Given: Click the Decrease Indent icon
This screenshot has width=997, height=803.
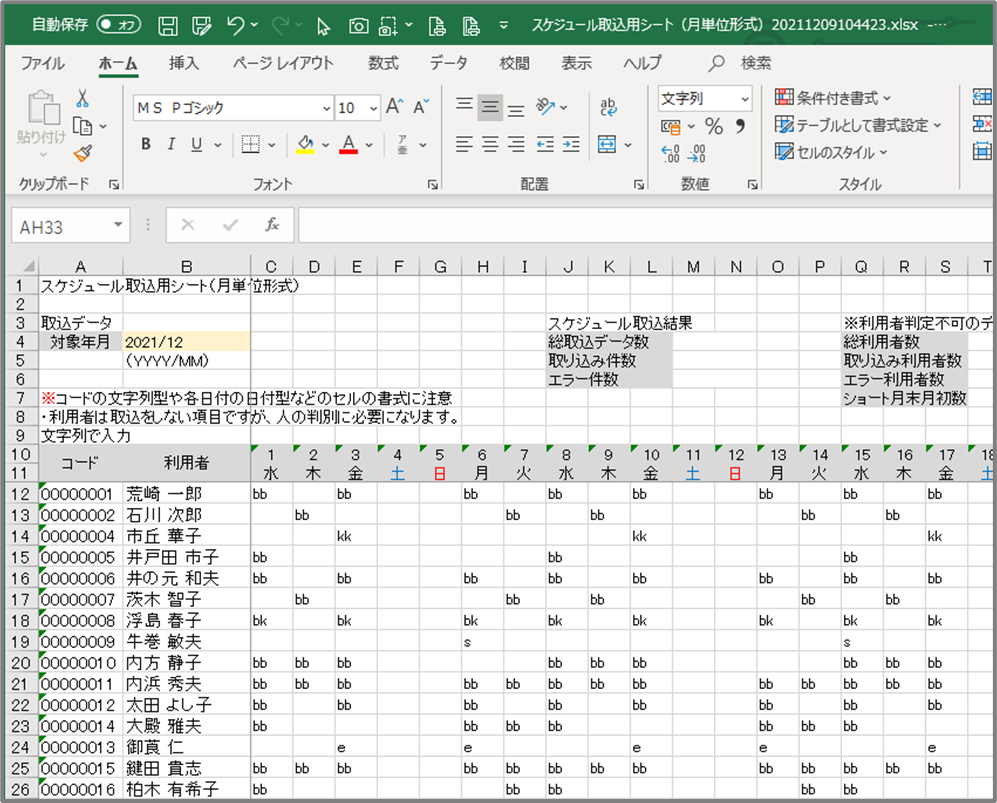Looking at the screenshot, I should coord(546,144).
